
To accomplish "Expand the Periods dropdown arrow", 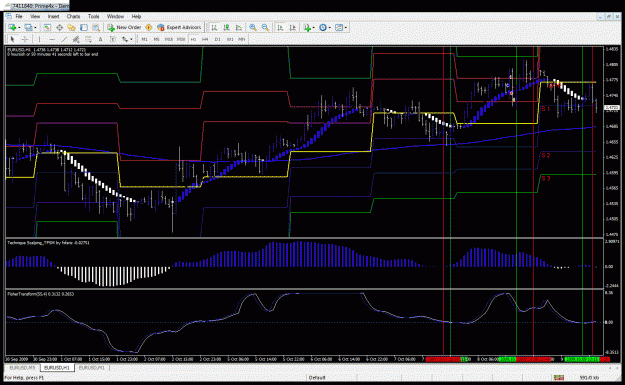I will click(x=330, y=27).
